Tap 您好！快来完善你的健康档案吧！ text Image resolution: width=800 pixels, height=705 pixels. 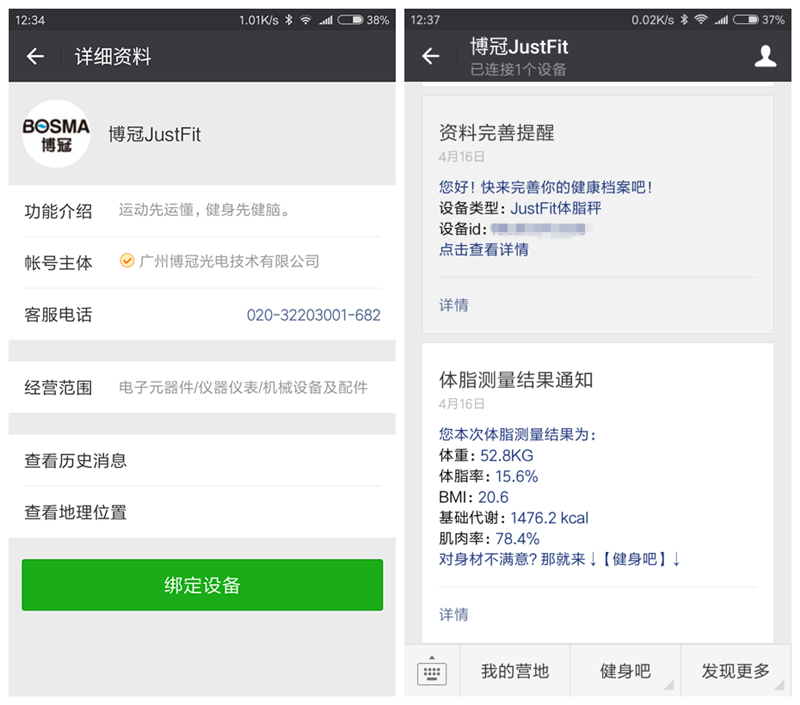pos(545,187)
